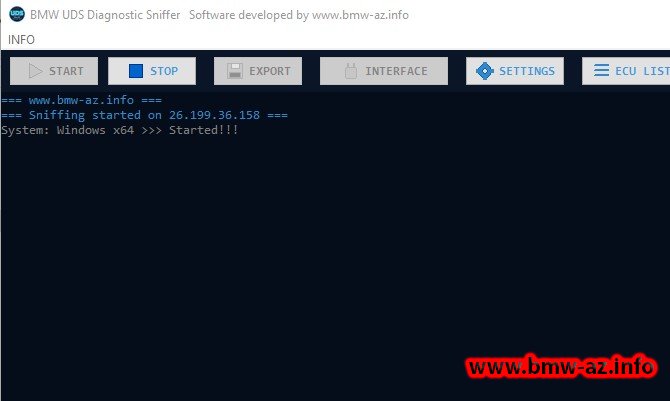This screenshot has width=670, height=401.
Task: Select the 'System: Windows x64' log line
Action: pos(119,130)
